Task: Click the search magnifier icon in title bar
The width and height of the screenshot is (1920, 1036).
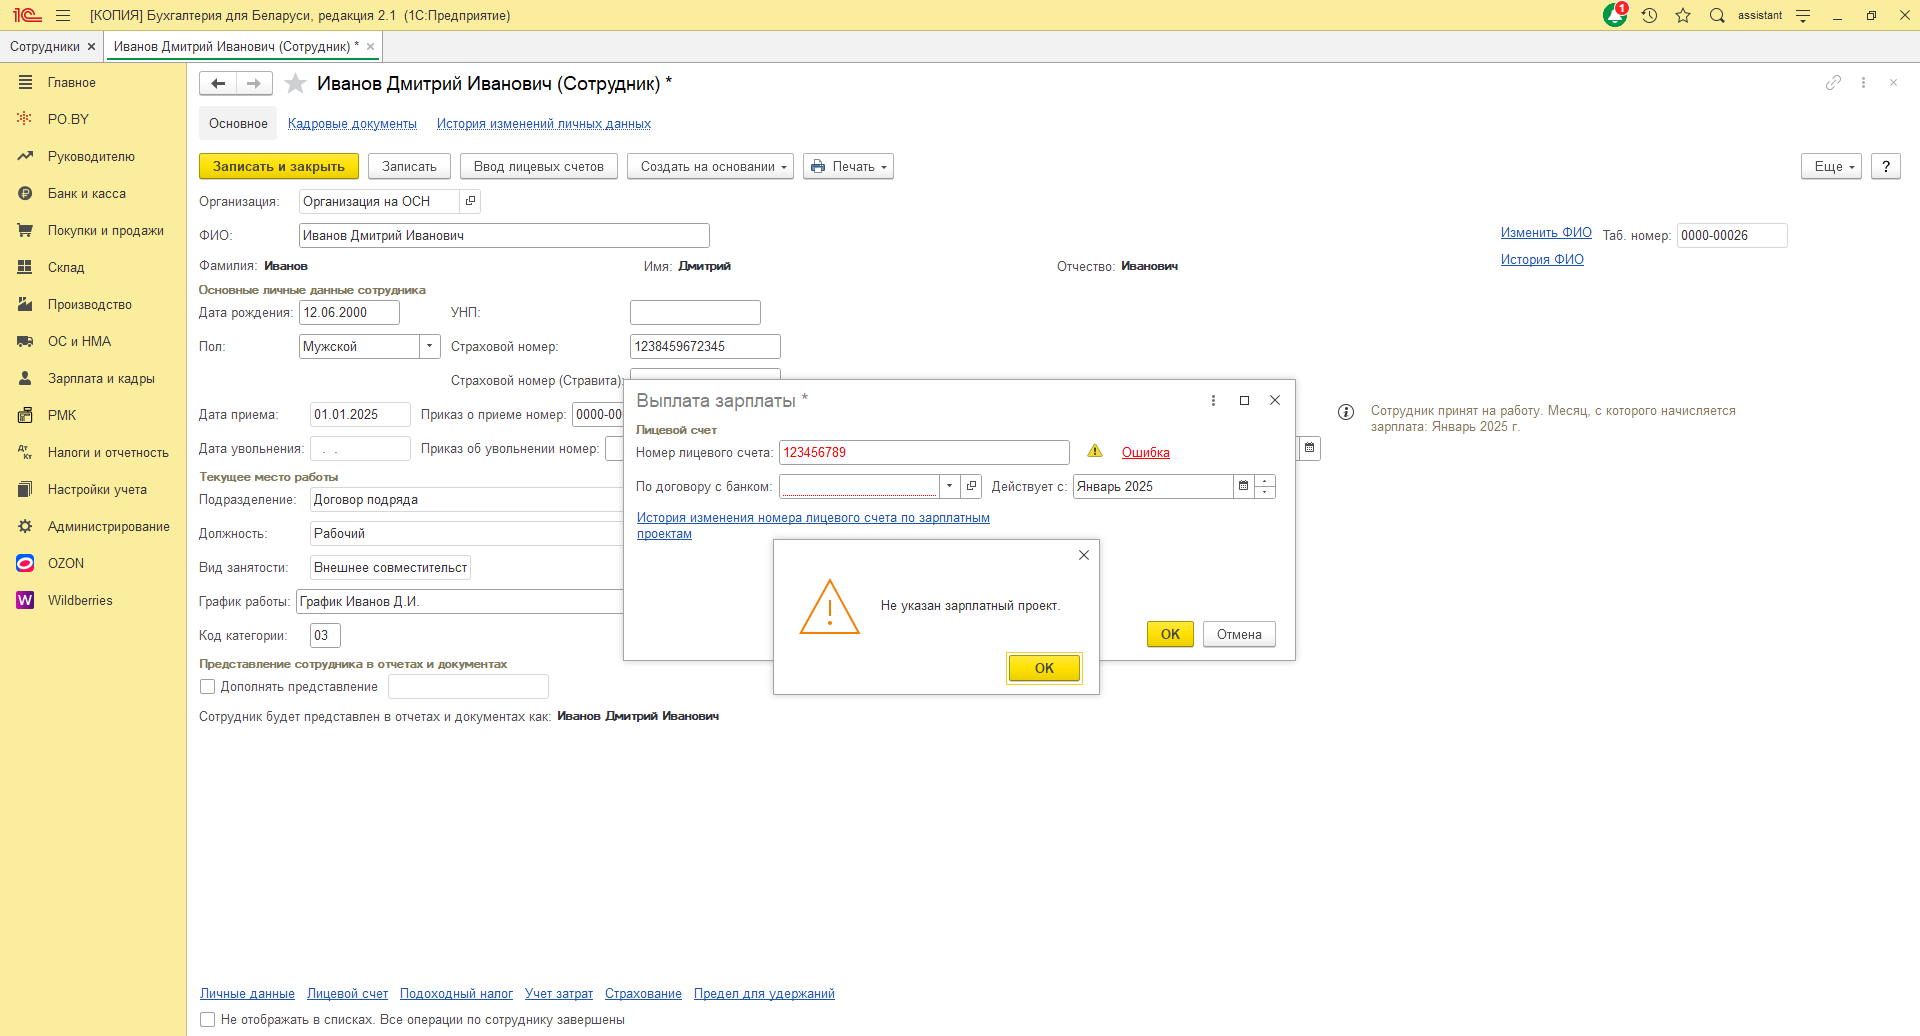Action: [x=1717, y=15]
